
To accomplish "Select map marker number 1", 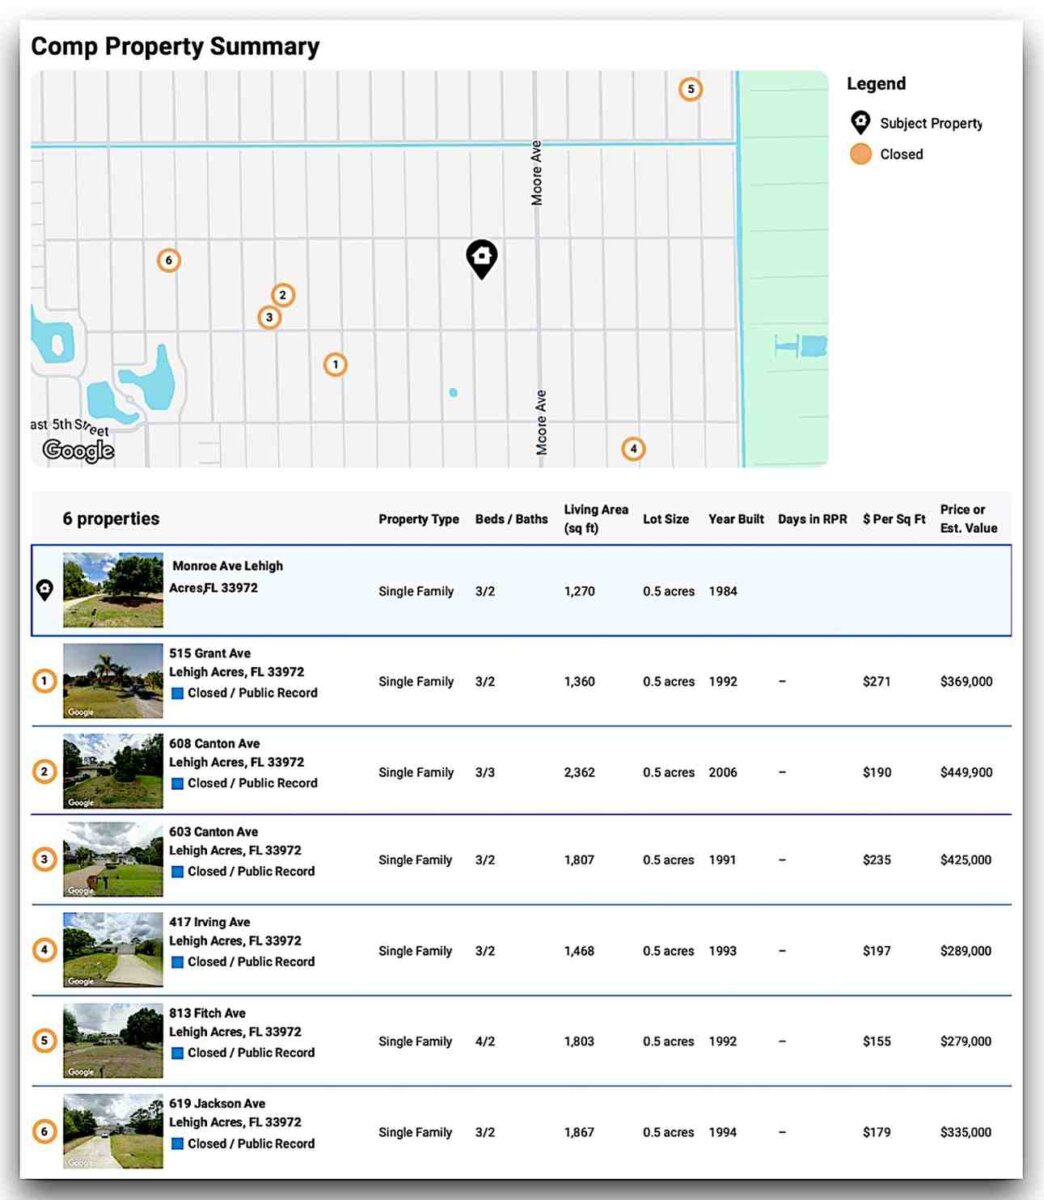I will (335, 365).
